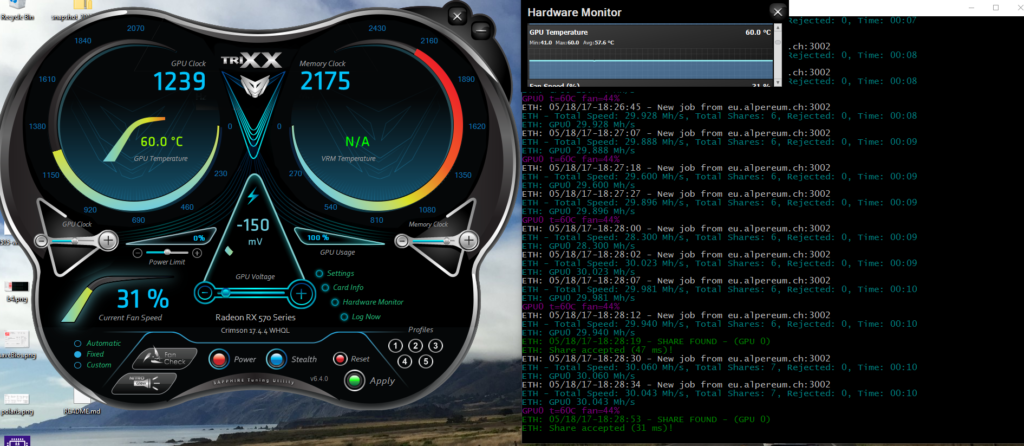Load profile 2
1024x446 pixels.
415,346
